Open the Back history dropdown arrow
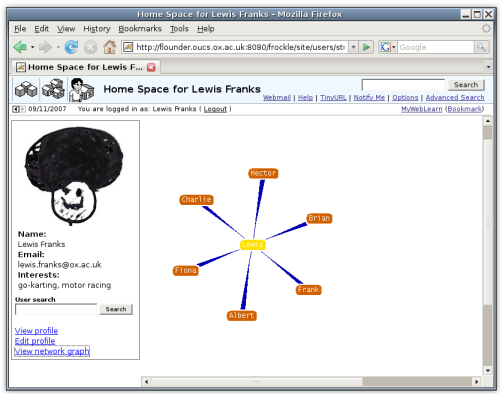 32,47
